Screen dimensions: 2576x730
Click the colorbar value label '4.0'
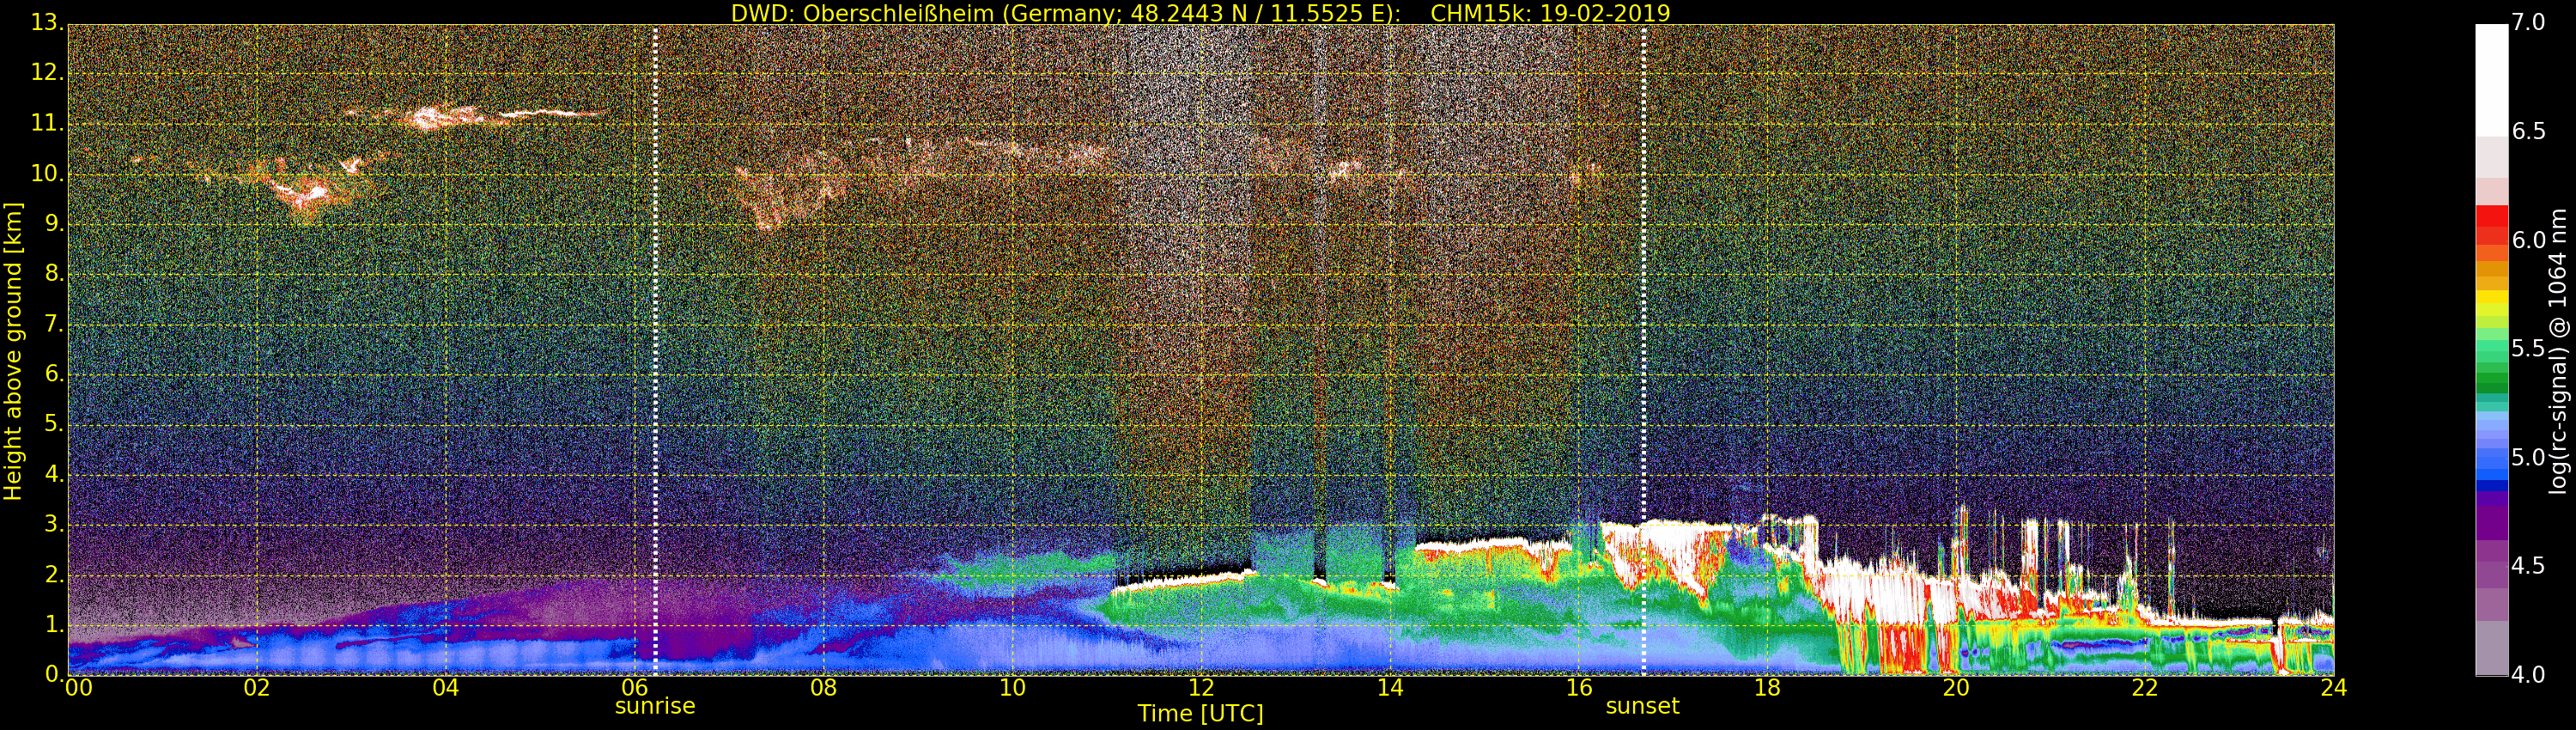(2529, 675)
